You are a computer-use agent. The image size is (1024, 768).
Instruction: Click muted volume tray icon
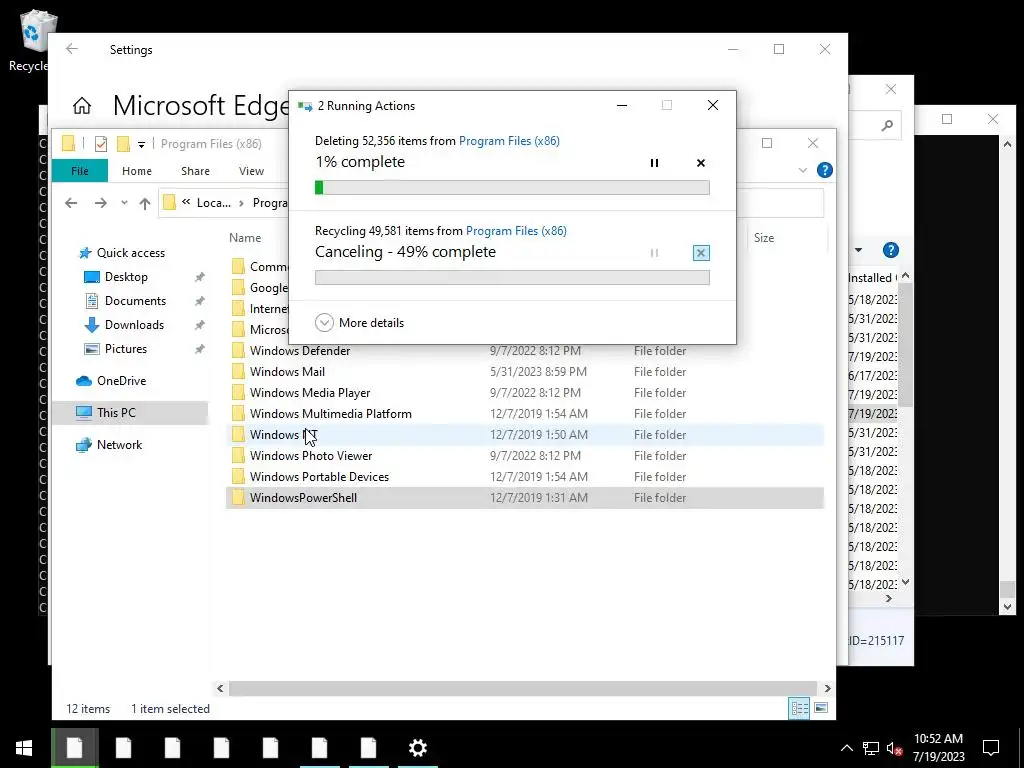point(895,748)
